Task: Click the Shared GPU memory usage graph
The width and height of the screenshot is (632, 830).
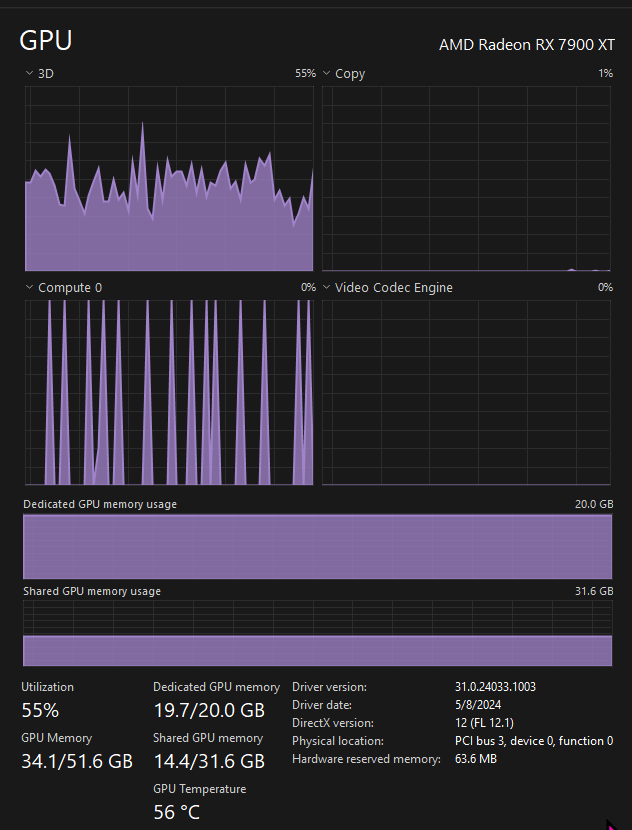Action: (x=318, y=633)
